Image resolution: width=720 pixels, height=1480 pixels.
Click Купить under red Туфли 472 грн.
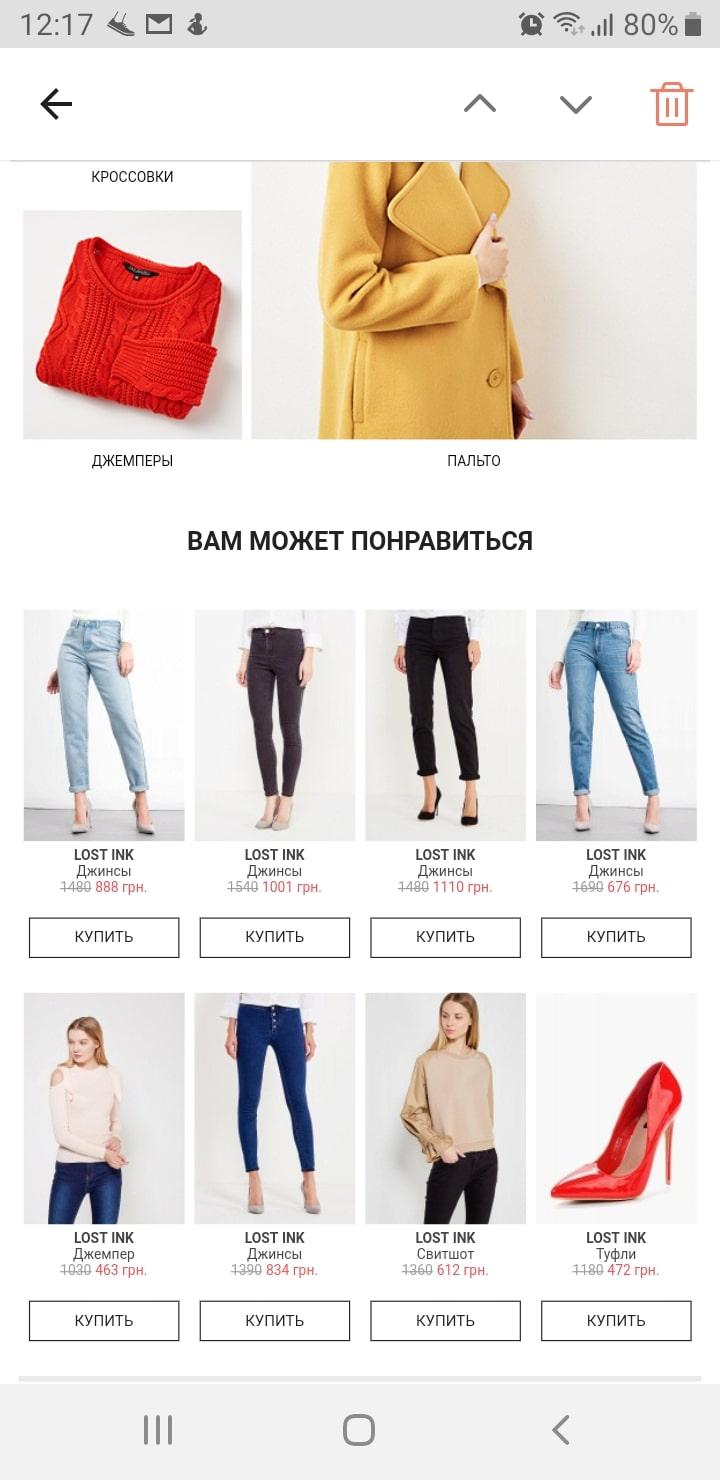click(x=616, y=1320)
